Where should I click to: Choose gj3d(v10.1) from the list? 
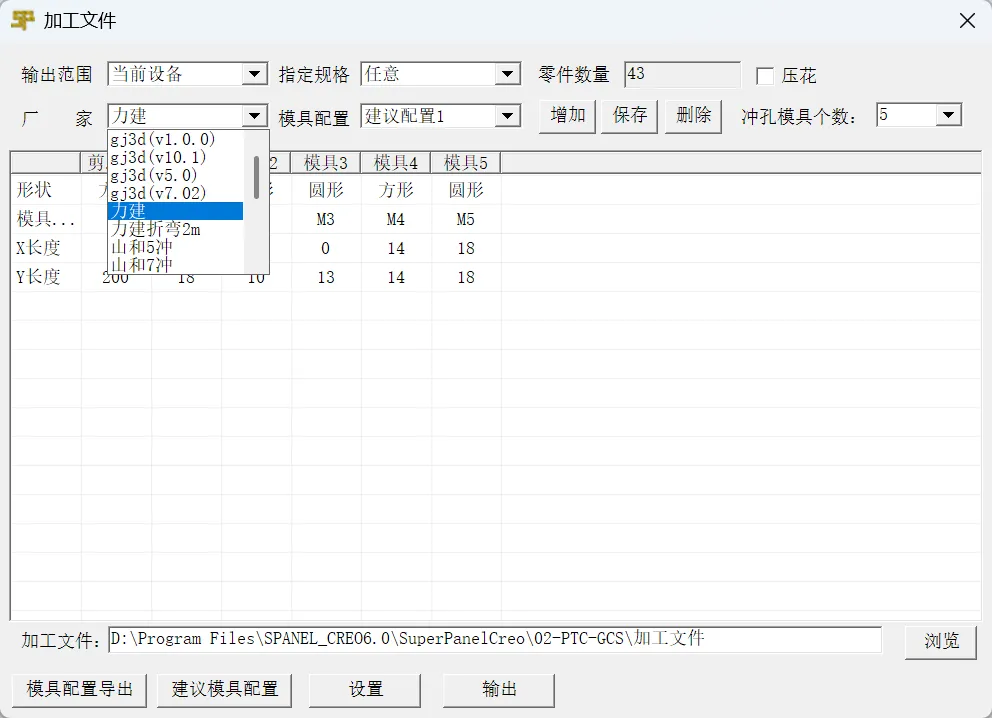[175, 157]
